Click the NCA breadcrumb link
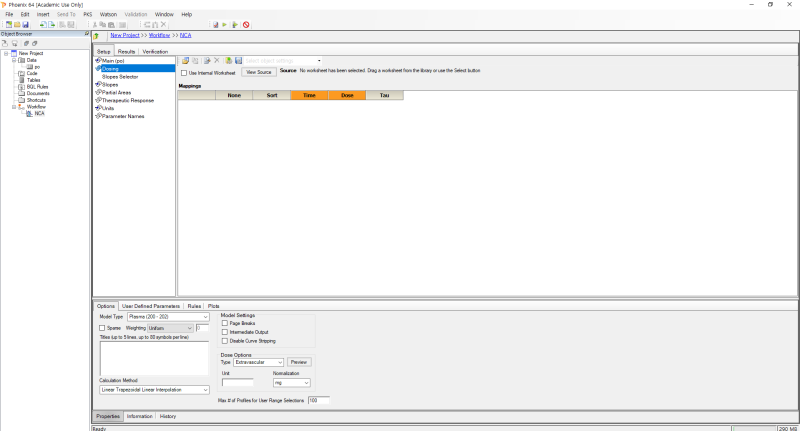This screenshot has width=800, height=431. tap(185, 35)
